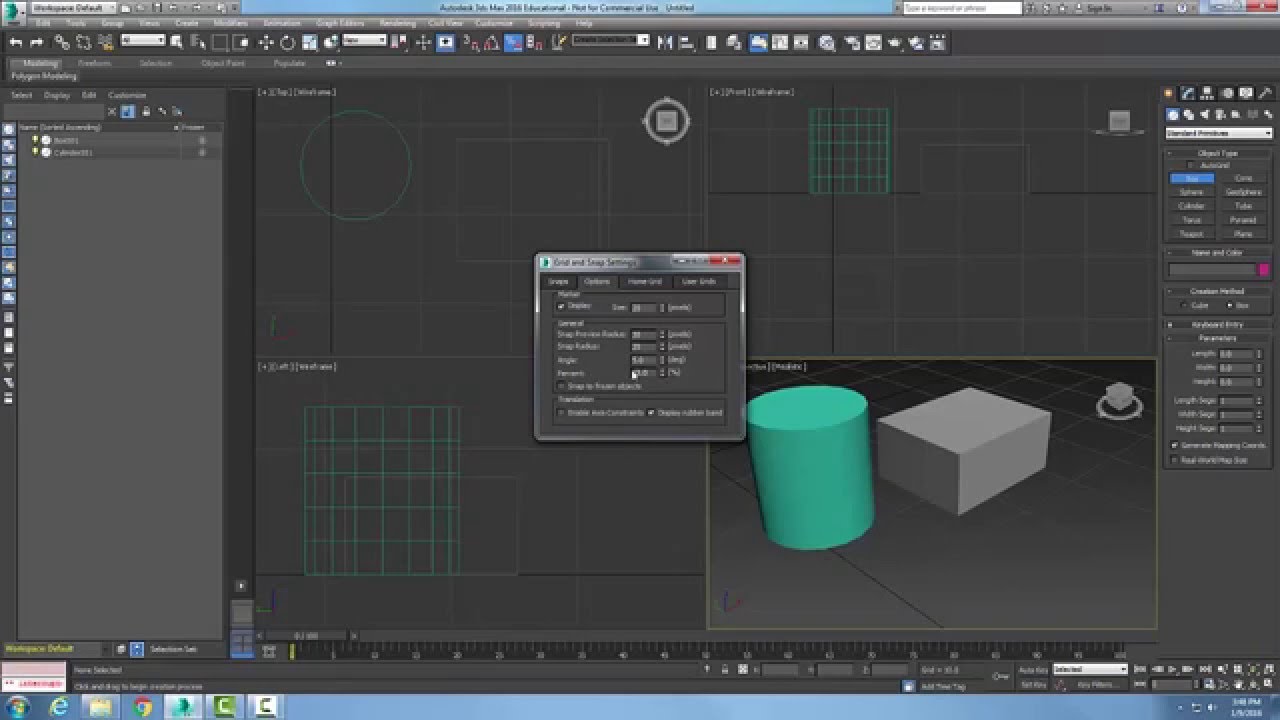
Task: Click the timeline frame slider handle
Action: click(306, 635)
